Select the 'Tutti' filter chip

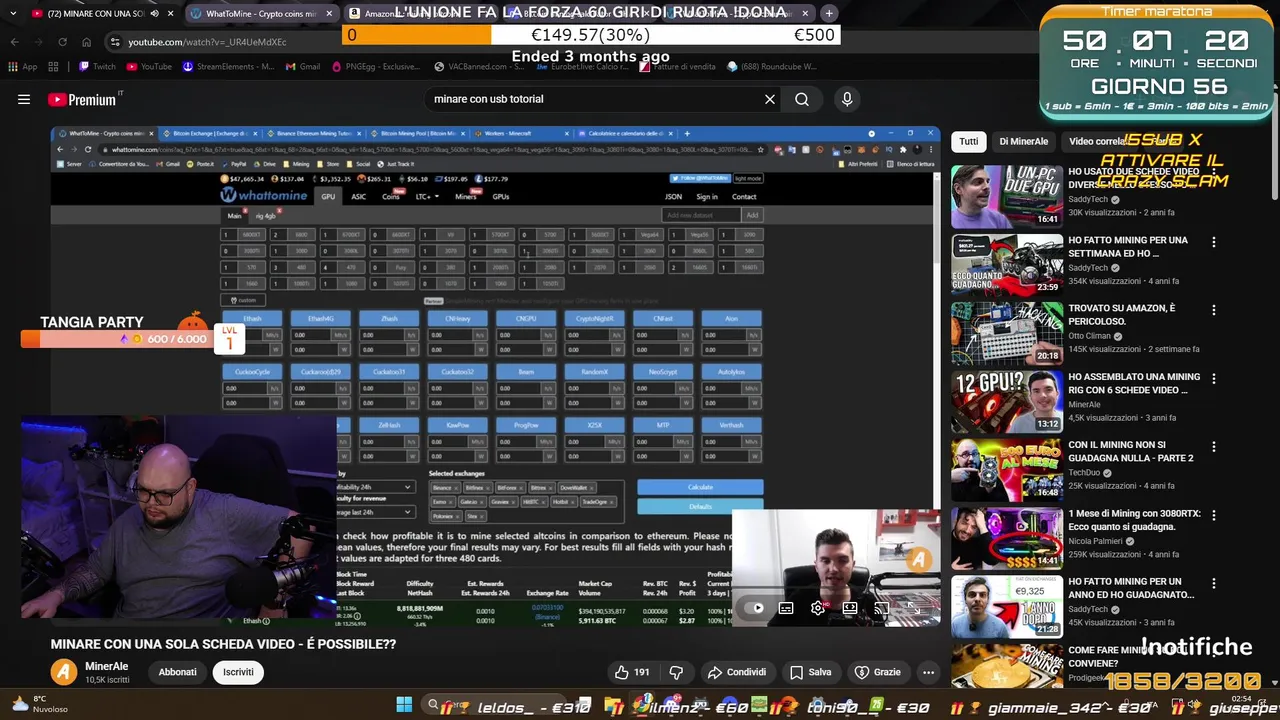click(x=969, y=141)
